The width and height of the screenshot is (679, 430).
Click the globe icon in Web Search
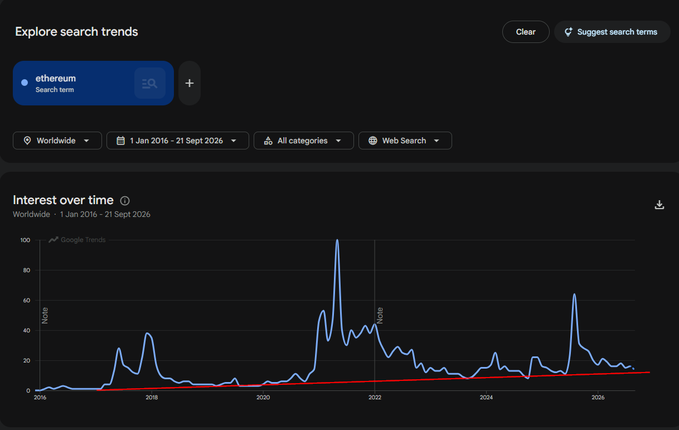[372, 141]
